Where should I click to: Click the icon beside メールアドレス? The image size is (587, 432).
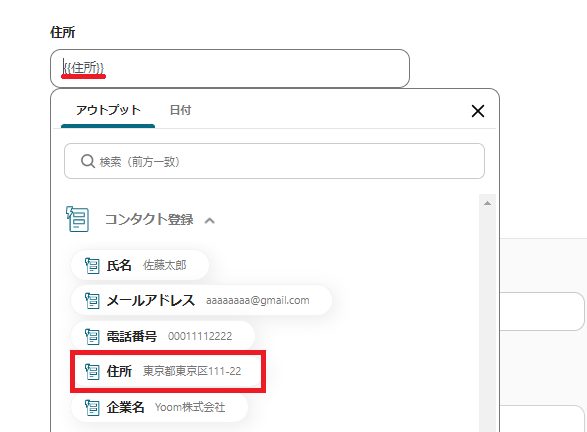pyautogui.click(x=92, y=301)
